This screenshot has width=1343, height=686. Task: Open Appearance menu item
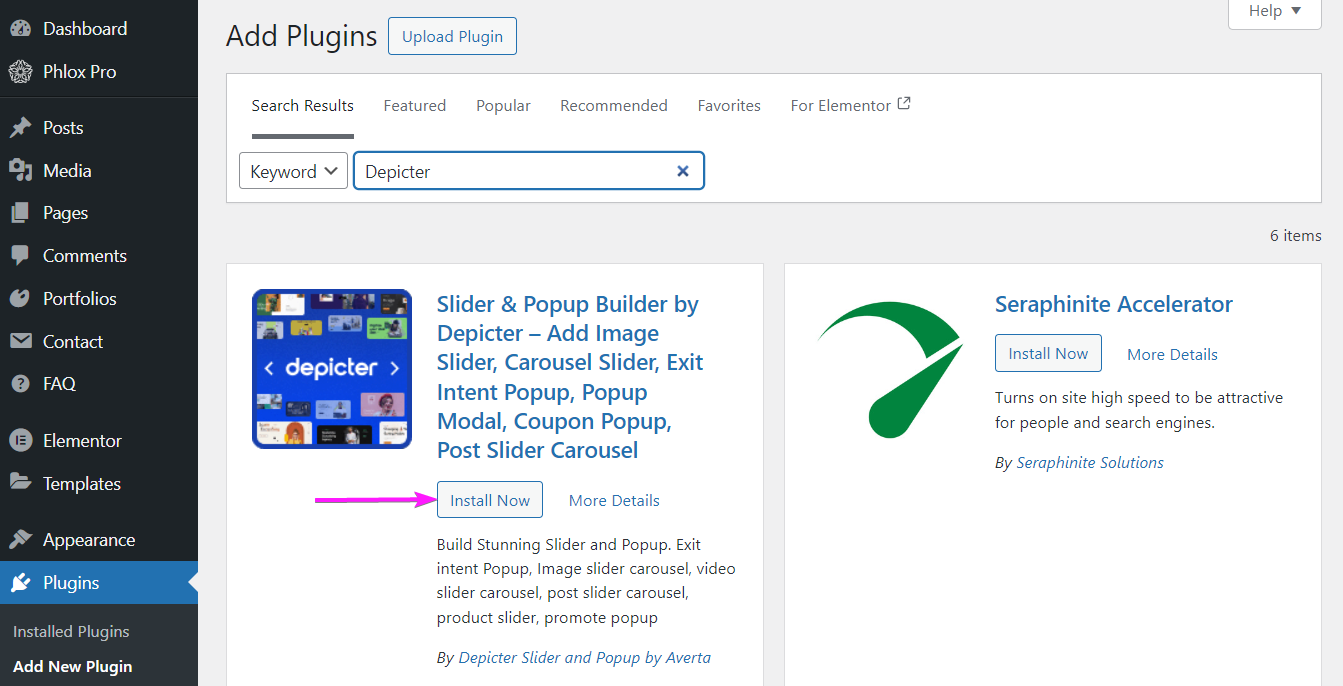click(99, 540)
